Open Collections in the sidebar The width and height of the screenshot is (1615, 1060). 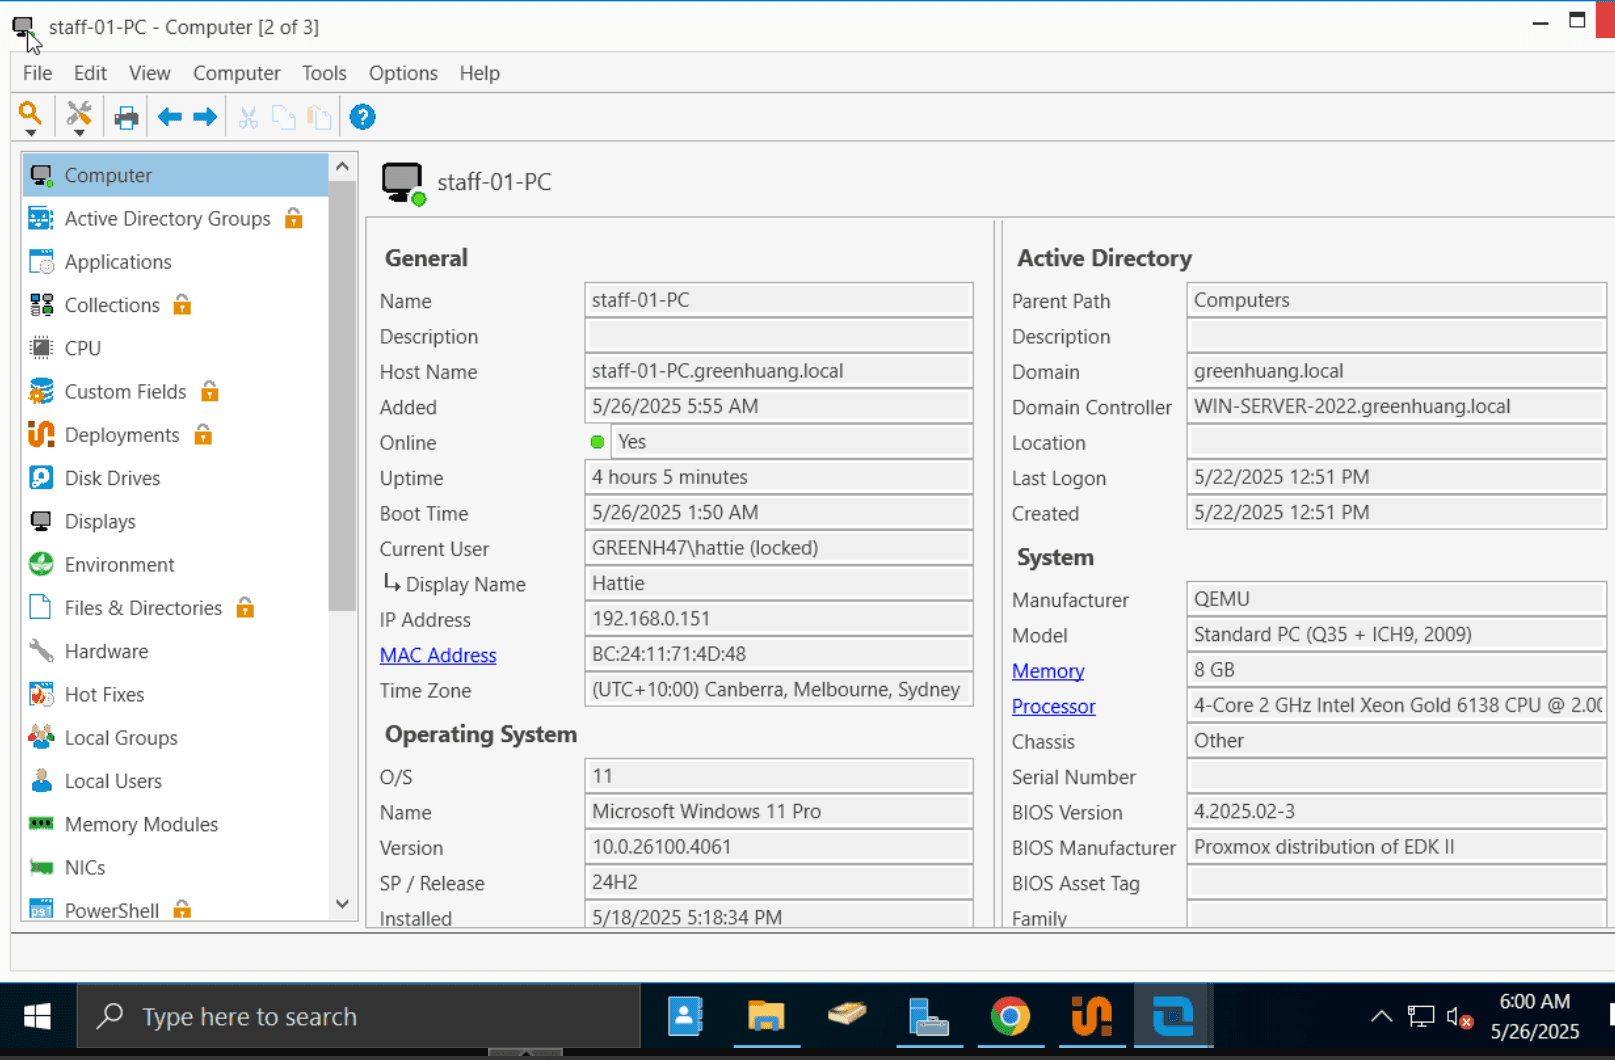point(112,305)
